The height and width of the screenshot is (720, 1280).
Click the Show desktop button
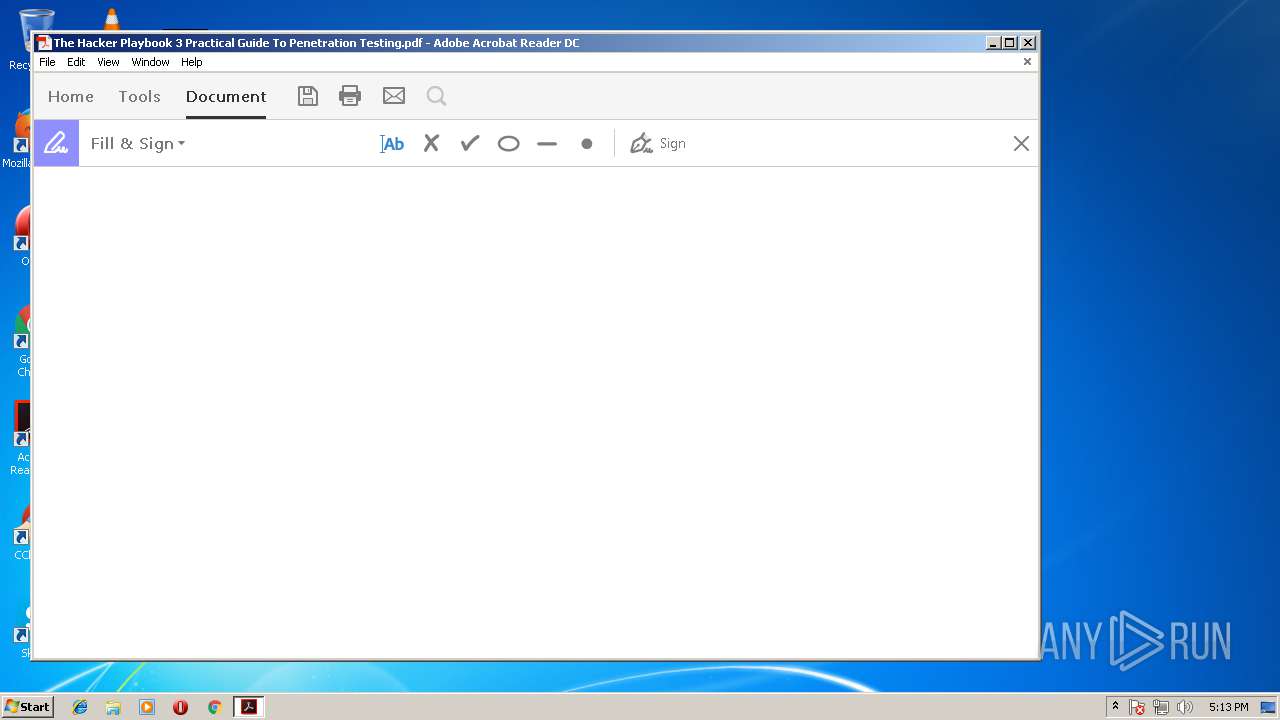pyautogui.click(x=1268, y=707)
